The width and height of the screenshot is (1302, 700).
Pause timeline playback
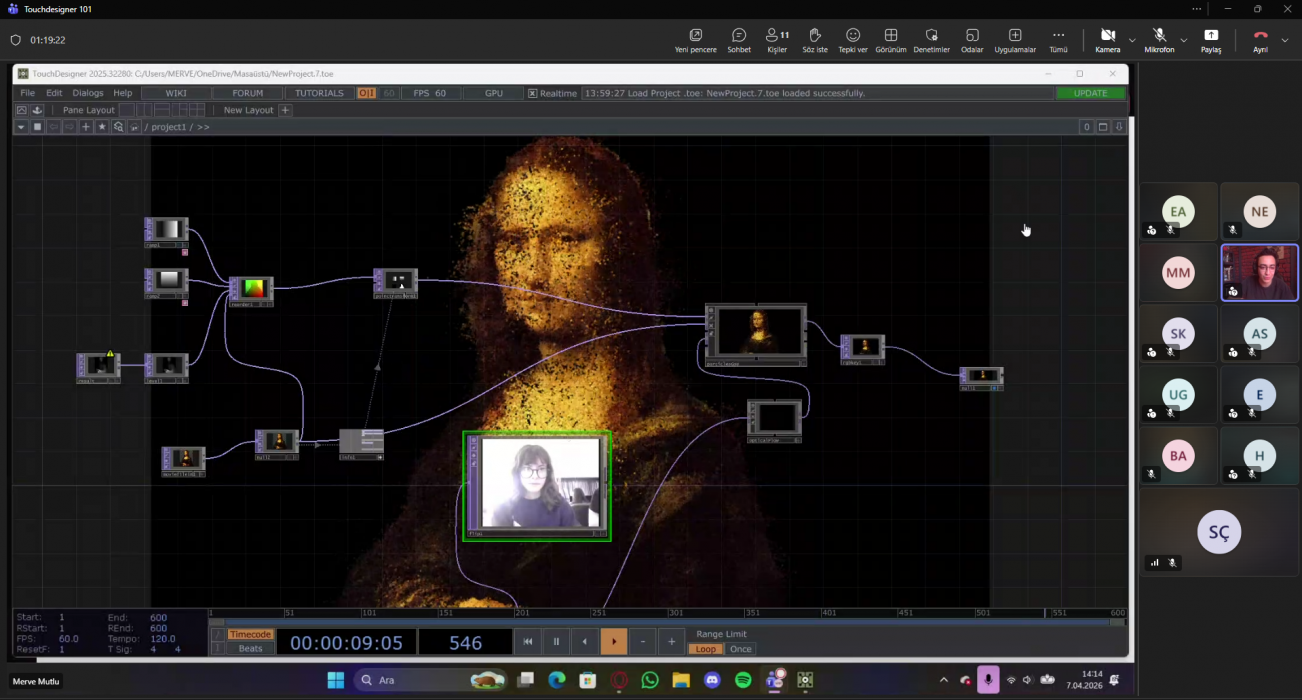coord(556,642)
